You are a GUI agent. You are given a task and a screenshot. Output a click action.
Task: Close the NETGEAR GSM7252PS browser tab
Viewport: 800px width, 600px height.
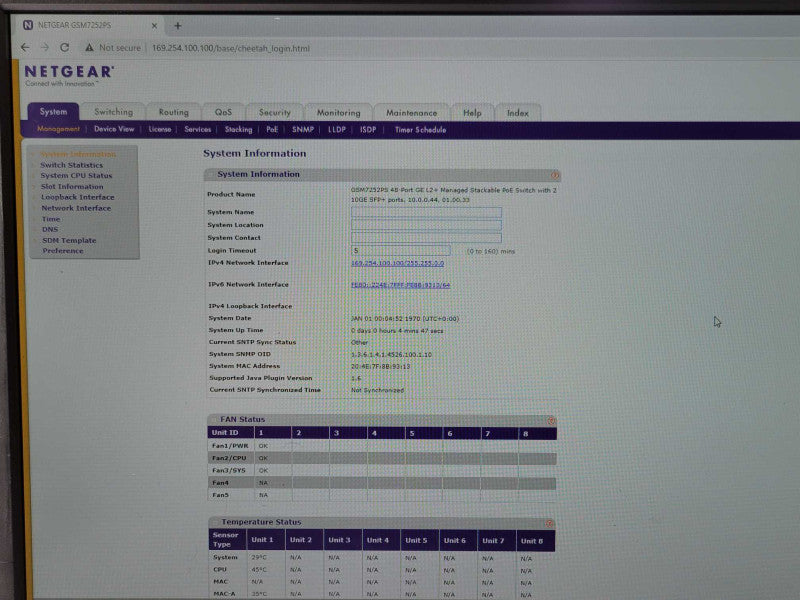(x=154, y=26)
